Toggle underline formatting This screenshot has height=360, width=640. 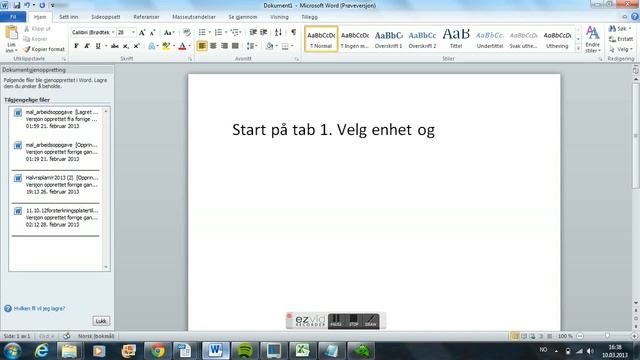tap(98, 46)
